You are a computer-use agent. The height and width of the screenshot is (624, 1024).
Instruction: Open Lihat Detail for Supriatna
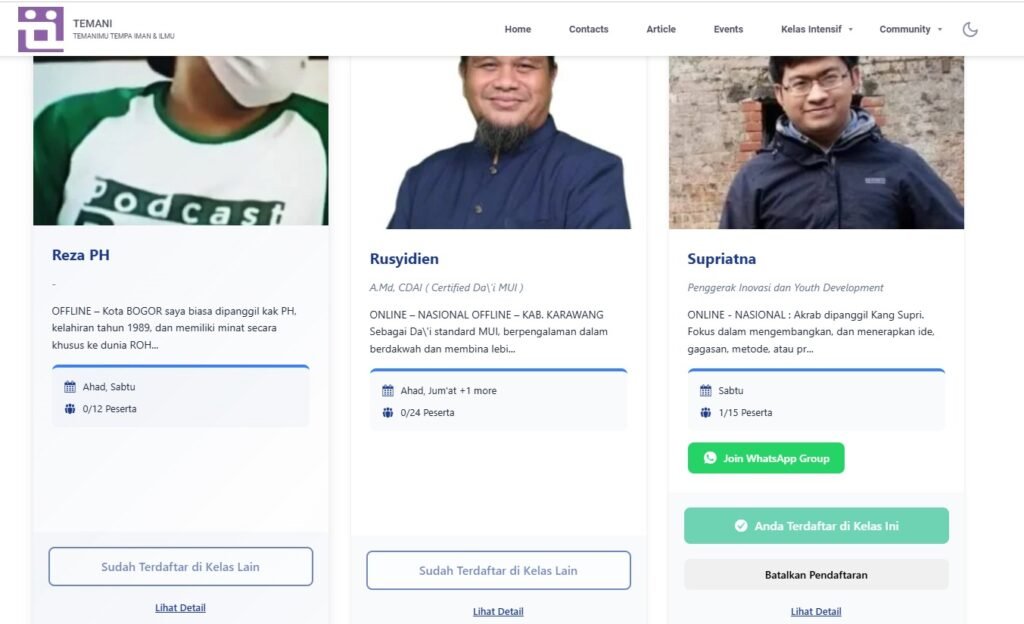816,612
